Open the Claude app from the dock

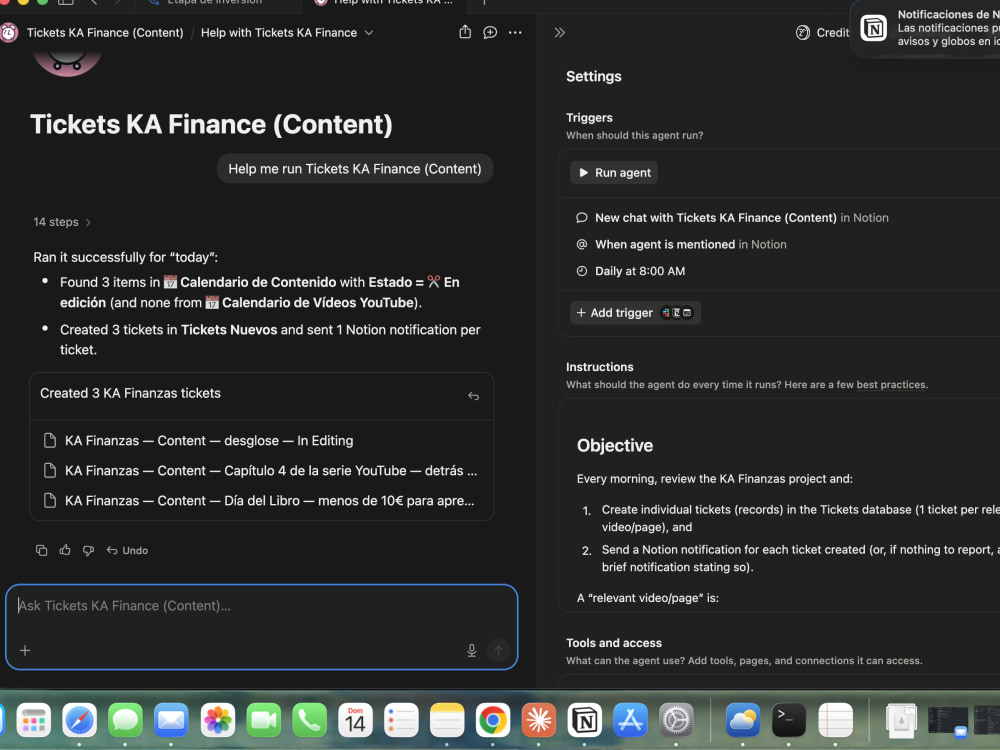pos(539,720)
